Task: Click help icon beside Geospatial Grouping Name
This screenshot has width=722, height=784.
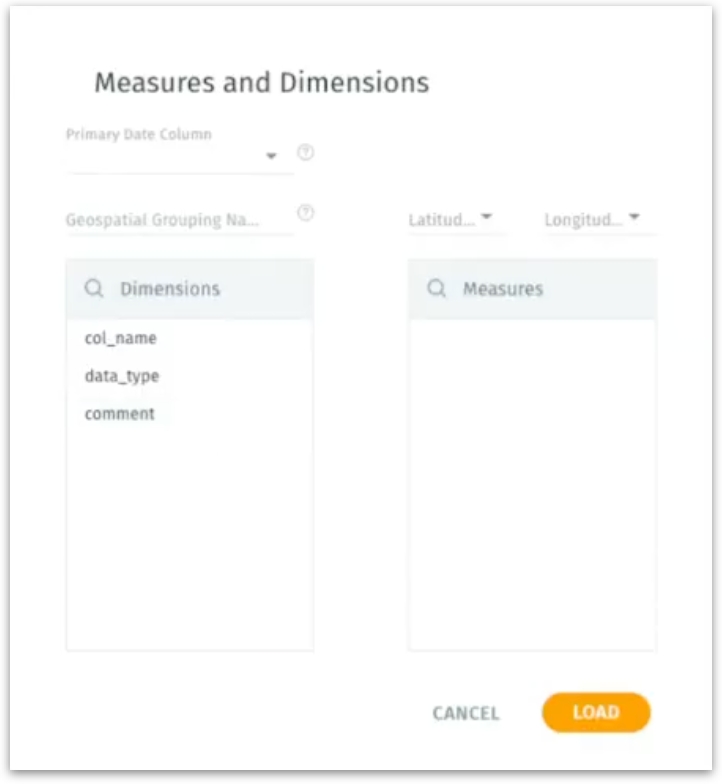Action: (x=306, y=213)
